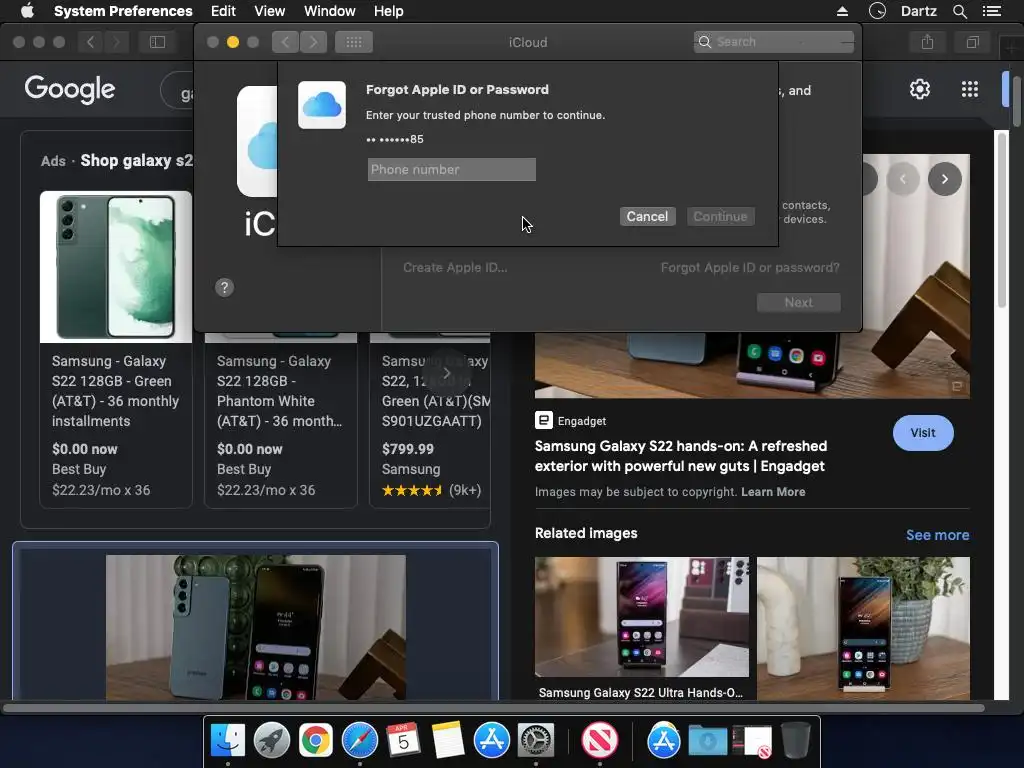Click the Phone number input field
Viewport: 1024px width, 768px height.
coord(451,170)
